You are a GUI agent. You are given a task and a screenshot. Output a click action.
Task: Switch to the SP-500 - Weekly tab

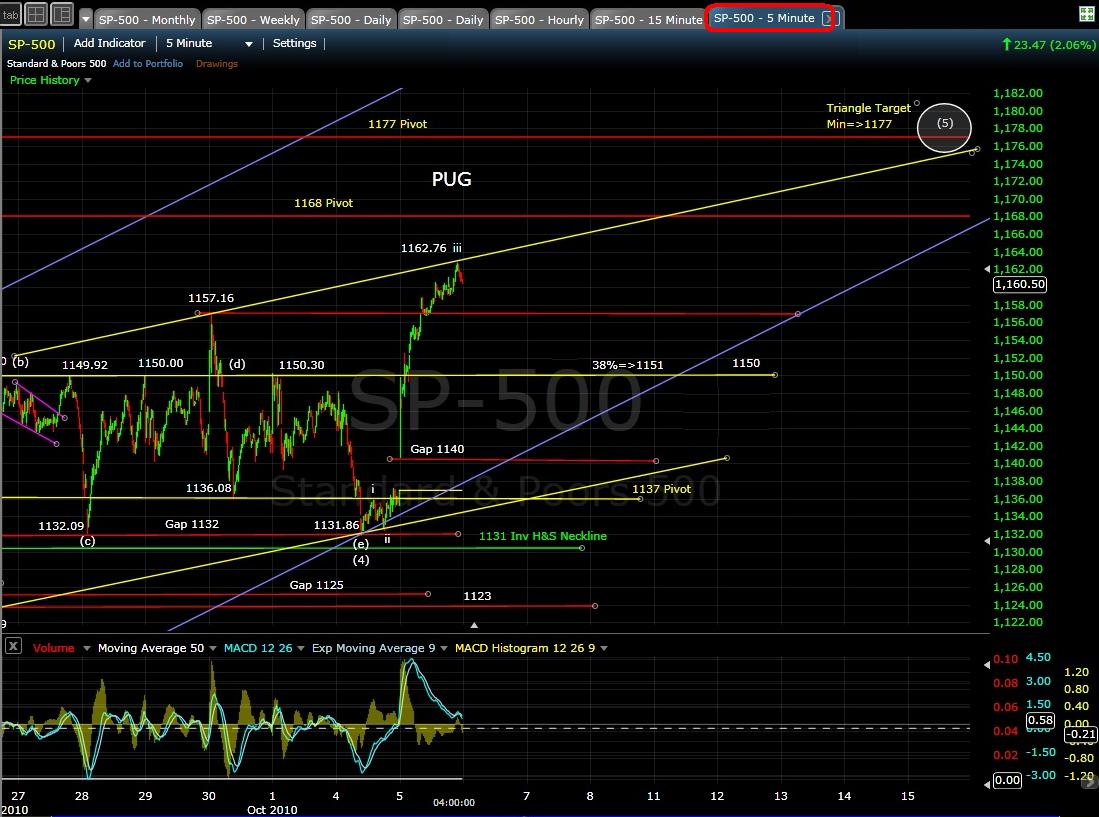click(x=253, y=20)
